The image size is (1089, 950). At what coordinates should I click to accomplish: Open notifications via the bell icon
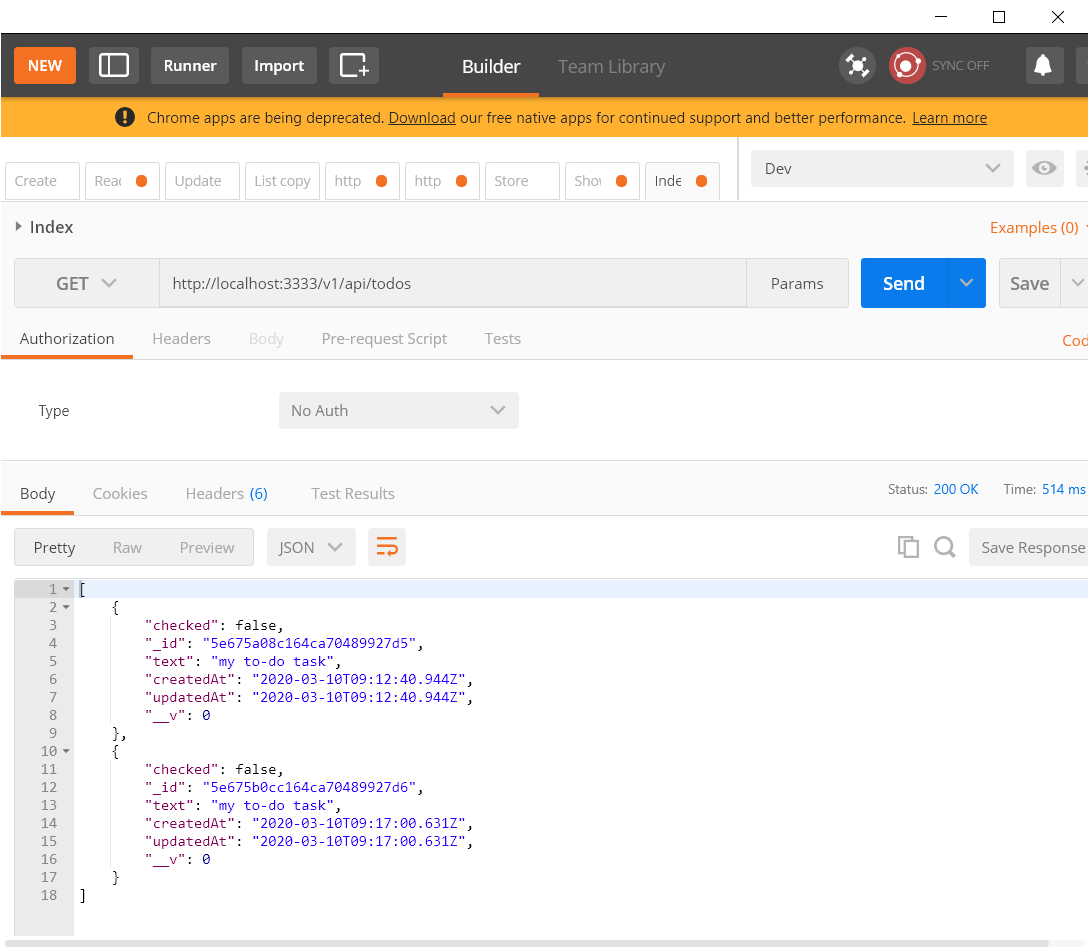click(1044, 65)
